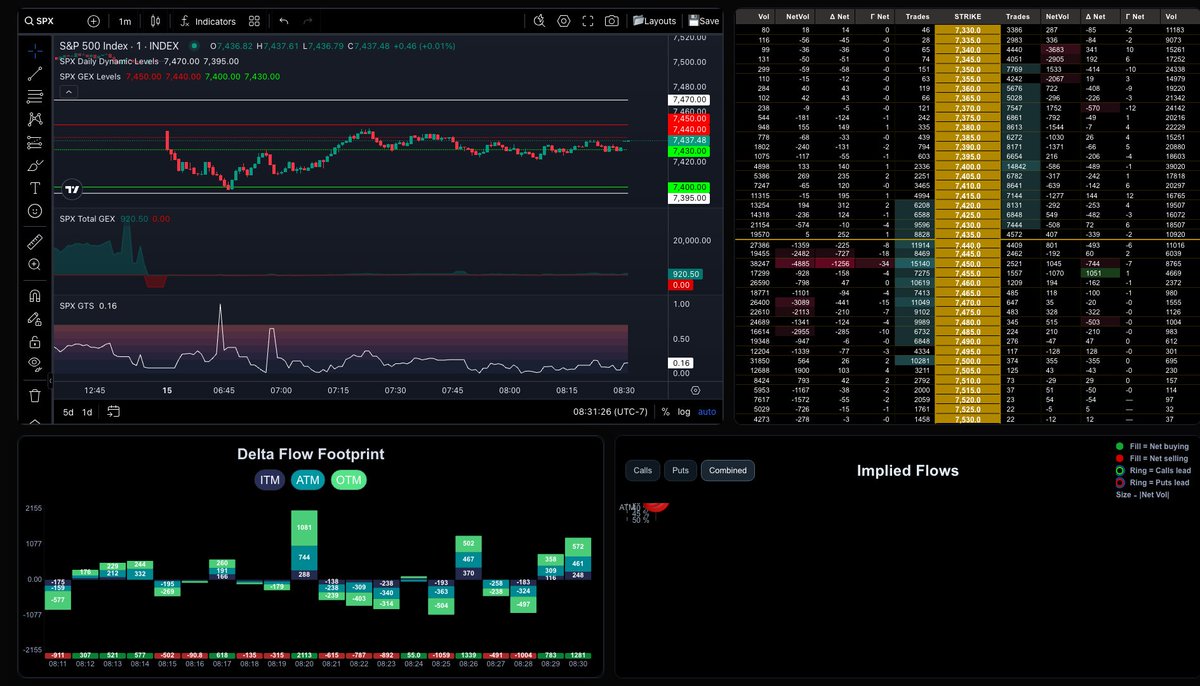Redo last chart action
1200x686 pixels.
click(308, 20)
